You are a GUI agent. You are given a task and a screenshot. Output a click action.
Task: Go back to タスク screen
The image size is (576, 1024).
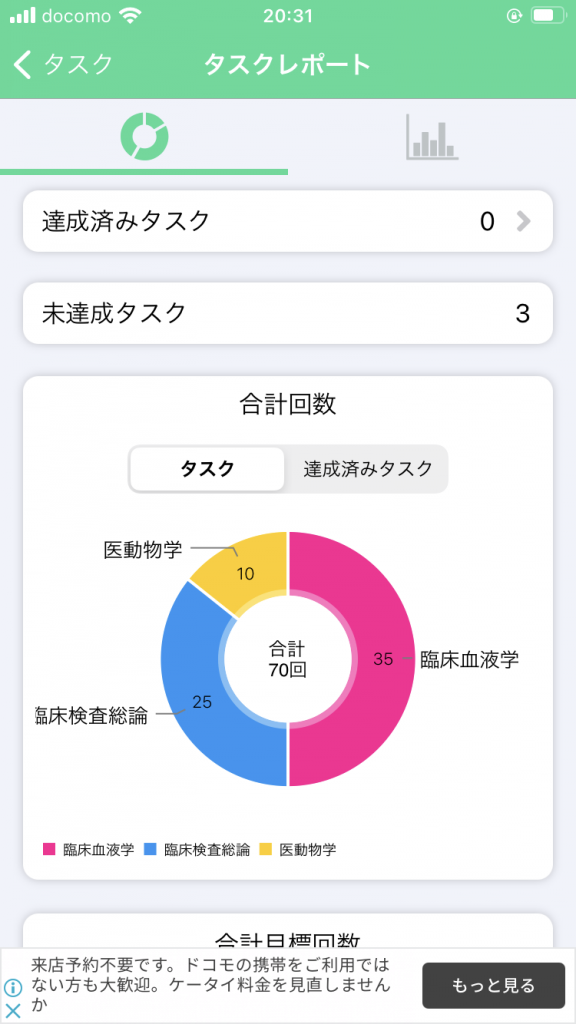63,65
